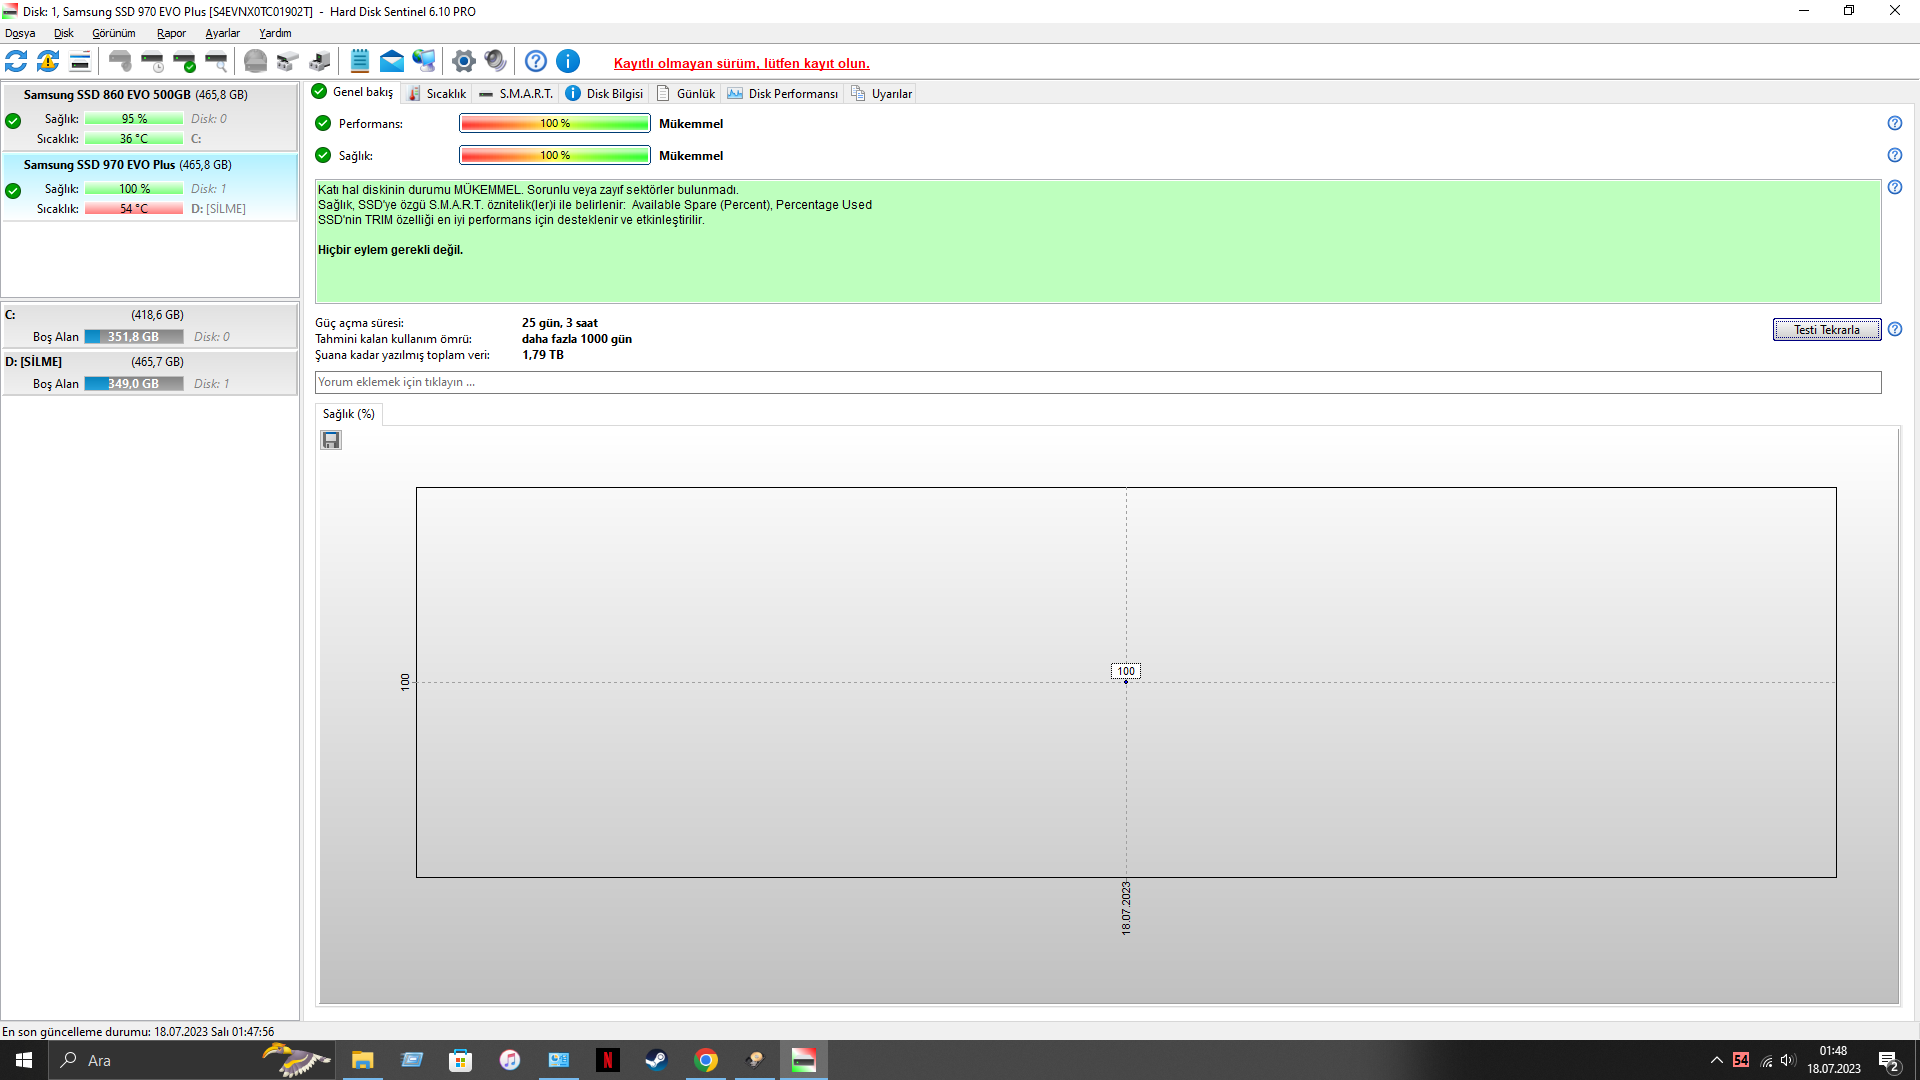Open the Disk Performansı tab
Screen dimensions: 1920x1080
point(783,93)
